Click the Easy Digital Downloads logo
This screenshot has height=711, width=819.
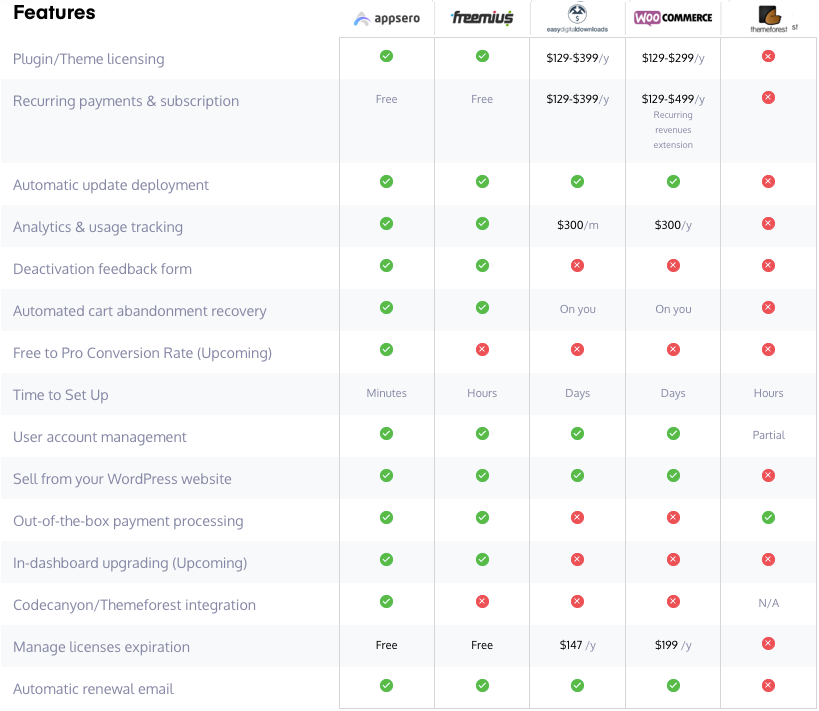pos(577,18)
